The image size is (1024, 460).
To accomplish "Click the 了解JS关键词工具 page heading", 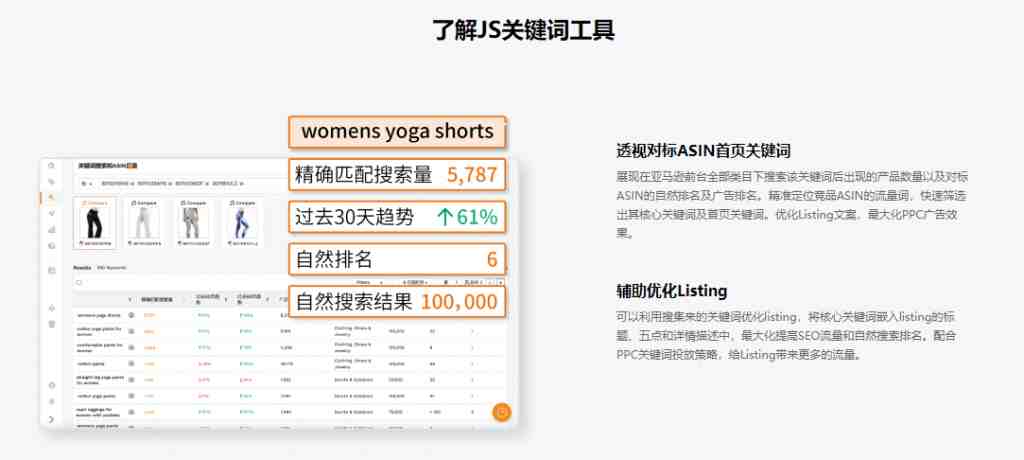I will click(523, 30).
